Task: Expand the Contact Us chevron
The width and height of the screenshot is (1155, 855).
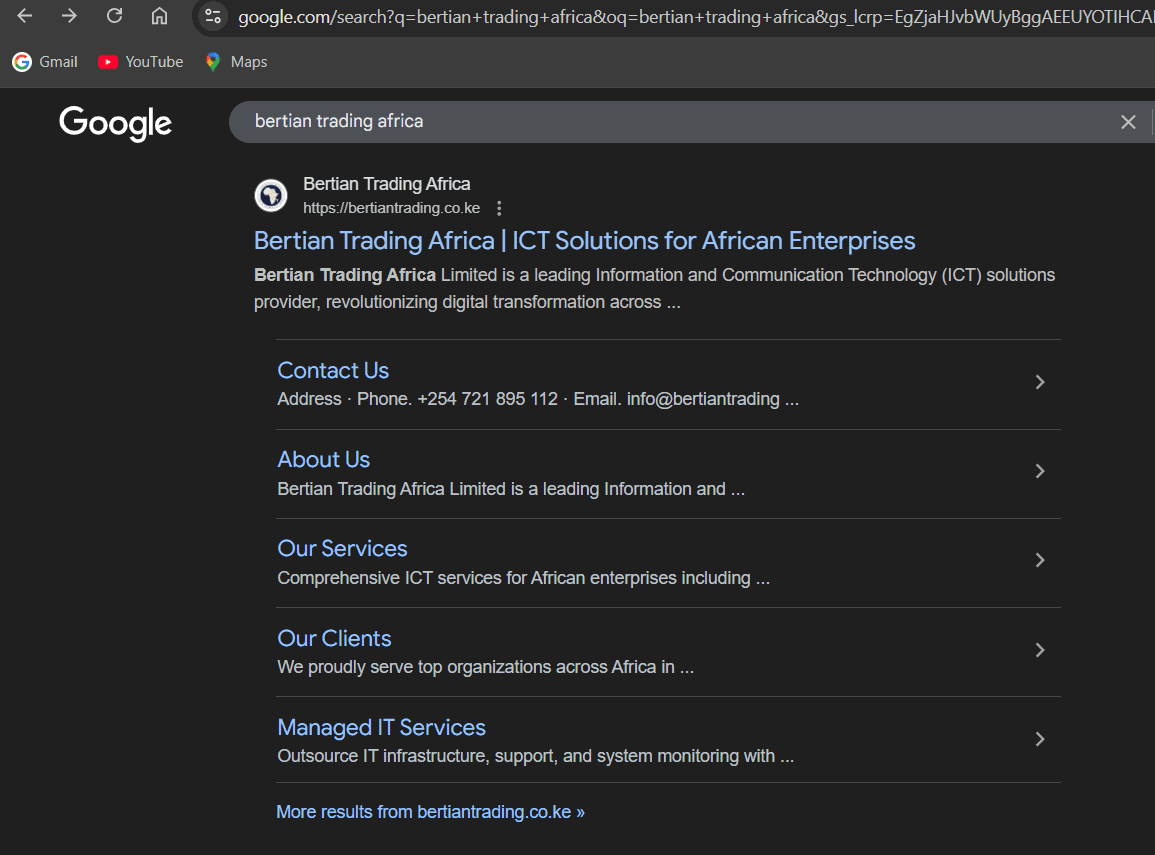Action: [x=1040, y=382]
